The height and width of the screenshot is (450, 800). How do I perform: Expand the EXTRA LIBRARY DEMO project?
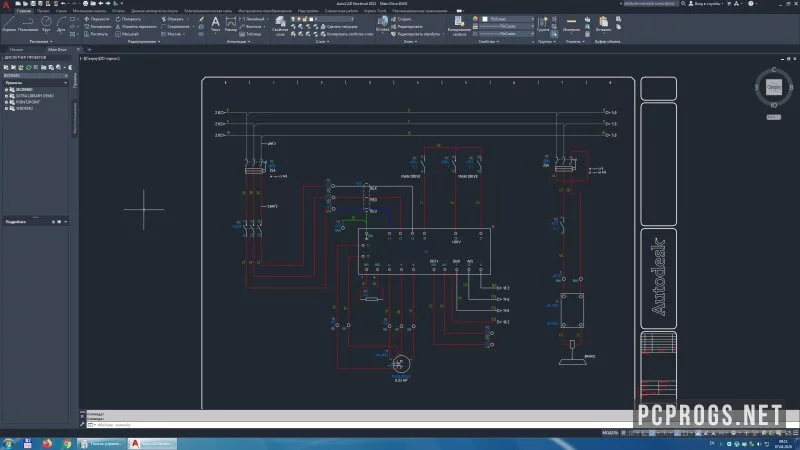tap(7, 96)
